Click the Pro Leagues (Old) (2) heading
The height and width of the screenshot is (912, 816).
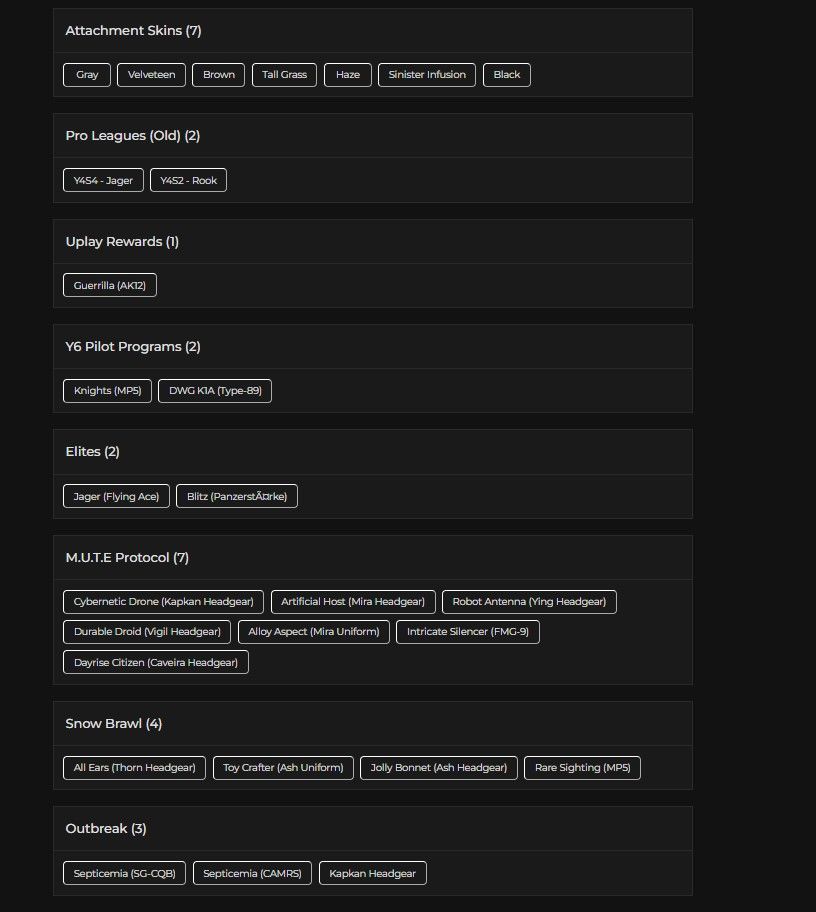click(x=133, y=136)
